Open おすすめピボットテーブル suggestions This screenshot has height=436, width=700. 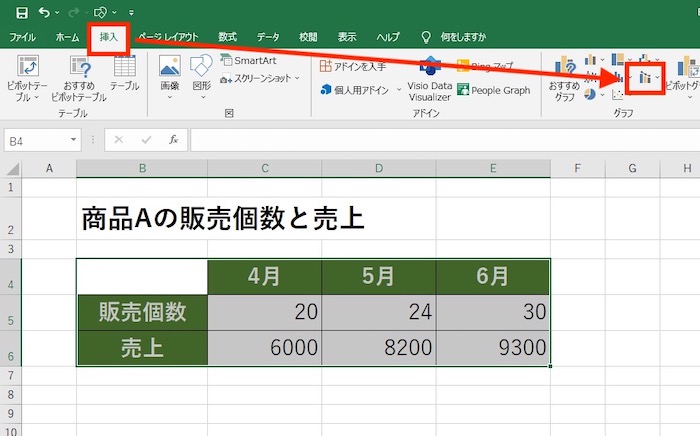79,78
